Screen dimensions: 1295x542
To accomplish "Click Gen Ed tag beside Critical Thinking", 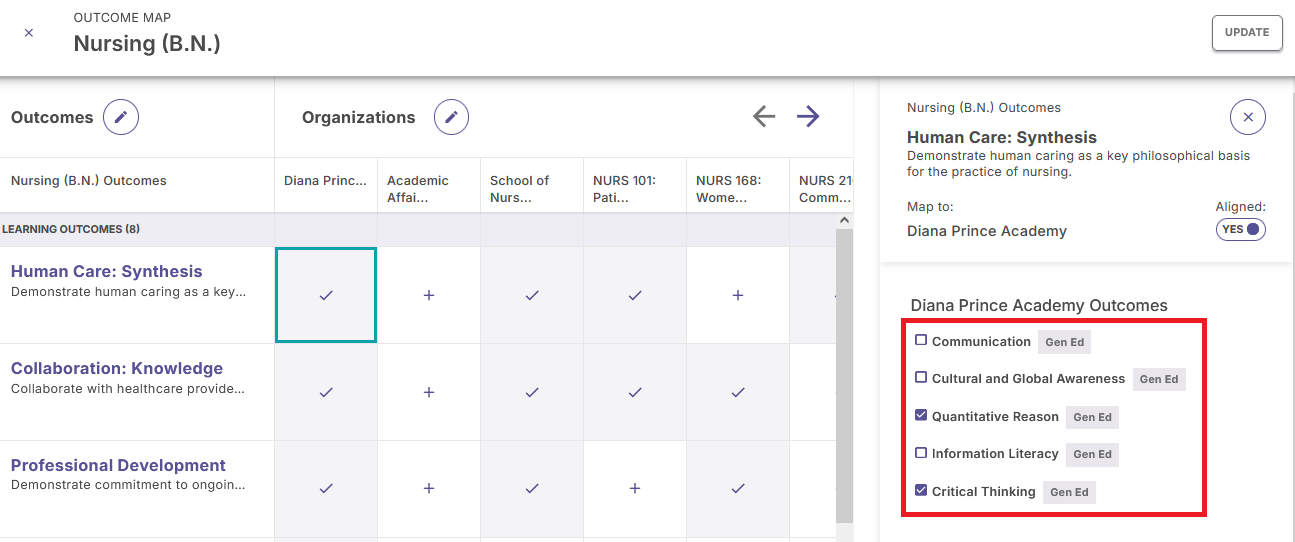I will point(1069,492).
